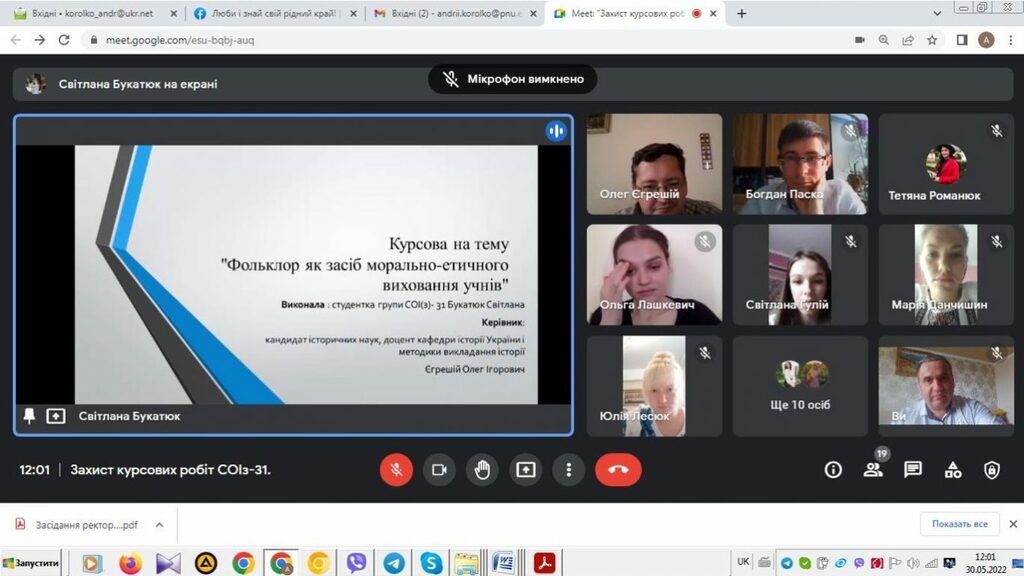Open host controls lock icon
The image size is (1024, 576).
click(992, 470)
